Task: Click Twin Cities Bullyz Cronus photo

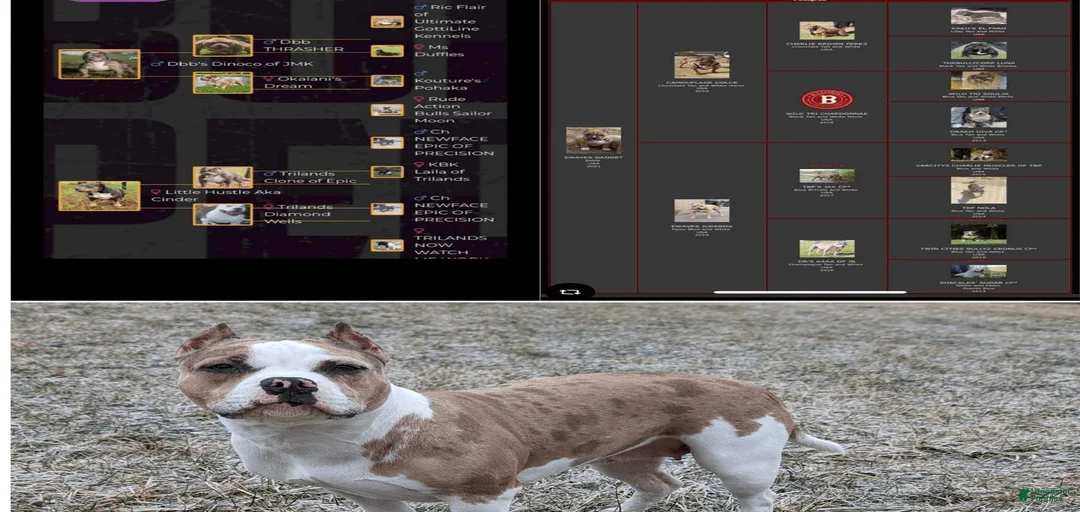Action: (x=978, y=233)
